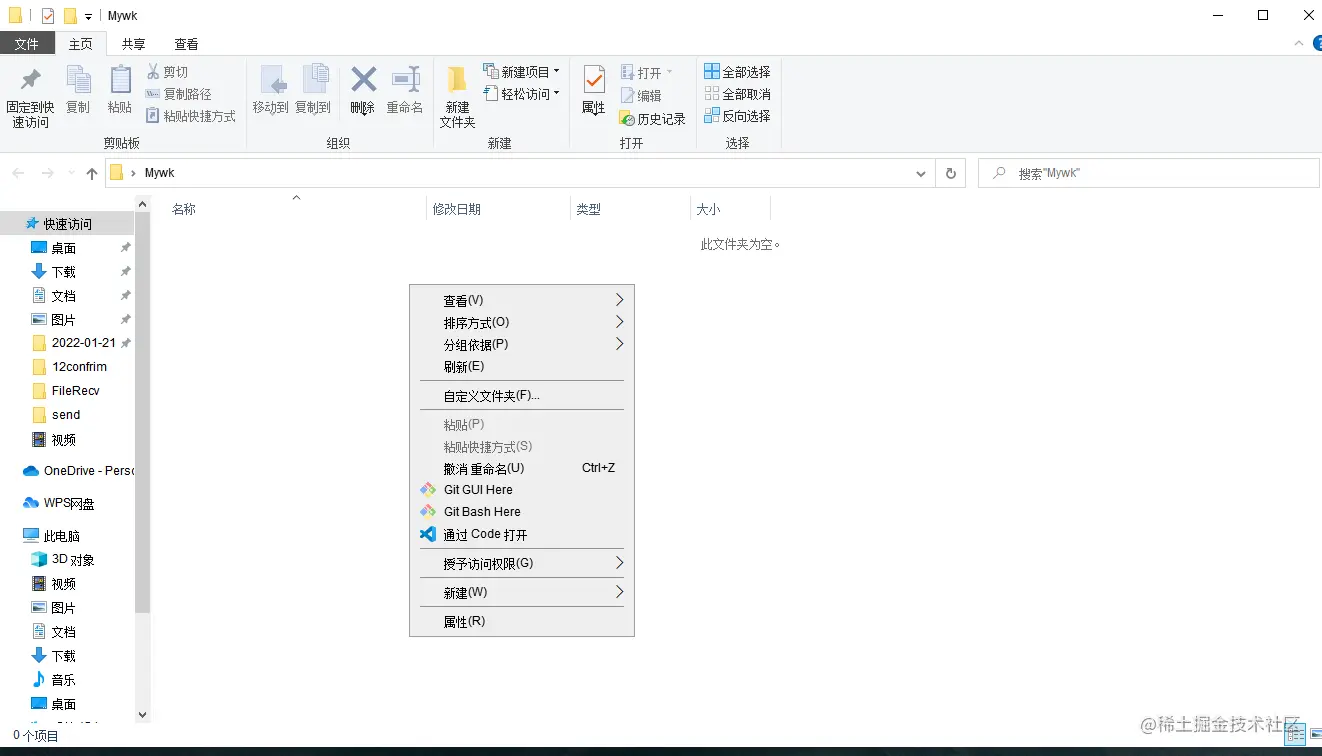The width and height of the screenshot is (1322, 756).
Task: Click the back navigation arrow
Action: click(x=18, y=173)
